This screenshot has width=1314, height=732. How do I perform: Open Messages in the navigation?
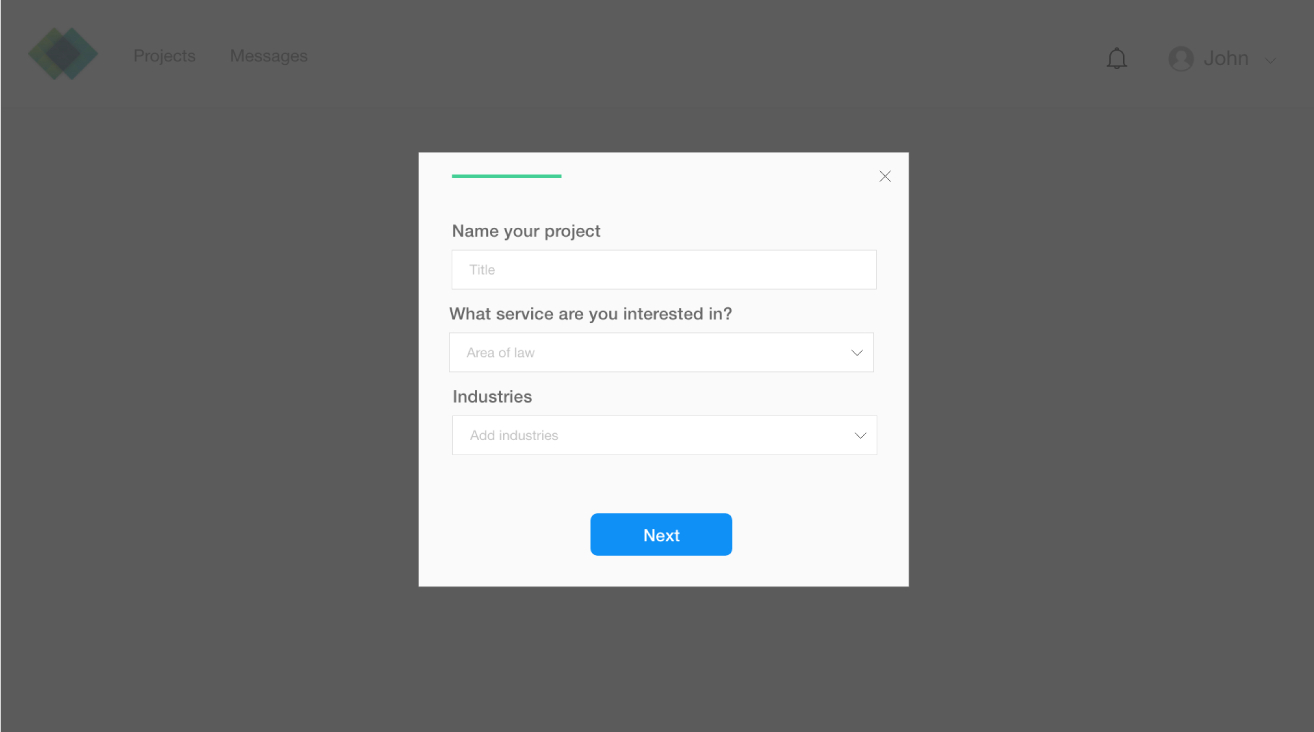tap(269, 56)
